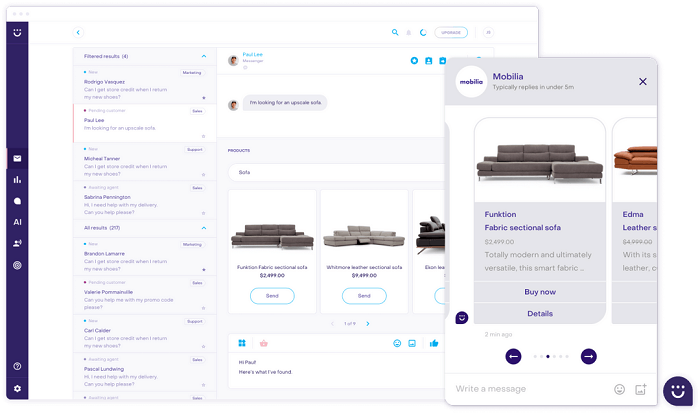The image size is (700, 418).
Task: Click the clipboard icon in chat header
Action: (x=442, y=60)
